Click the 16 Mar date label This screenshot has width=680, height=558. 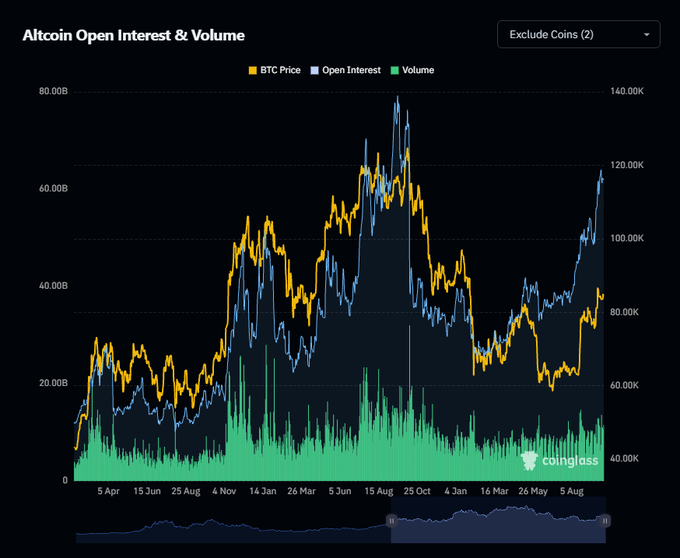pyautogui.click(x=494, y=491)
